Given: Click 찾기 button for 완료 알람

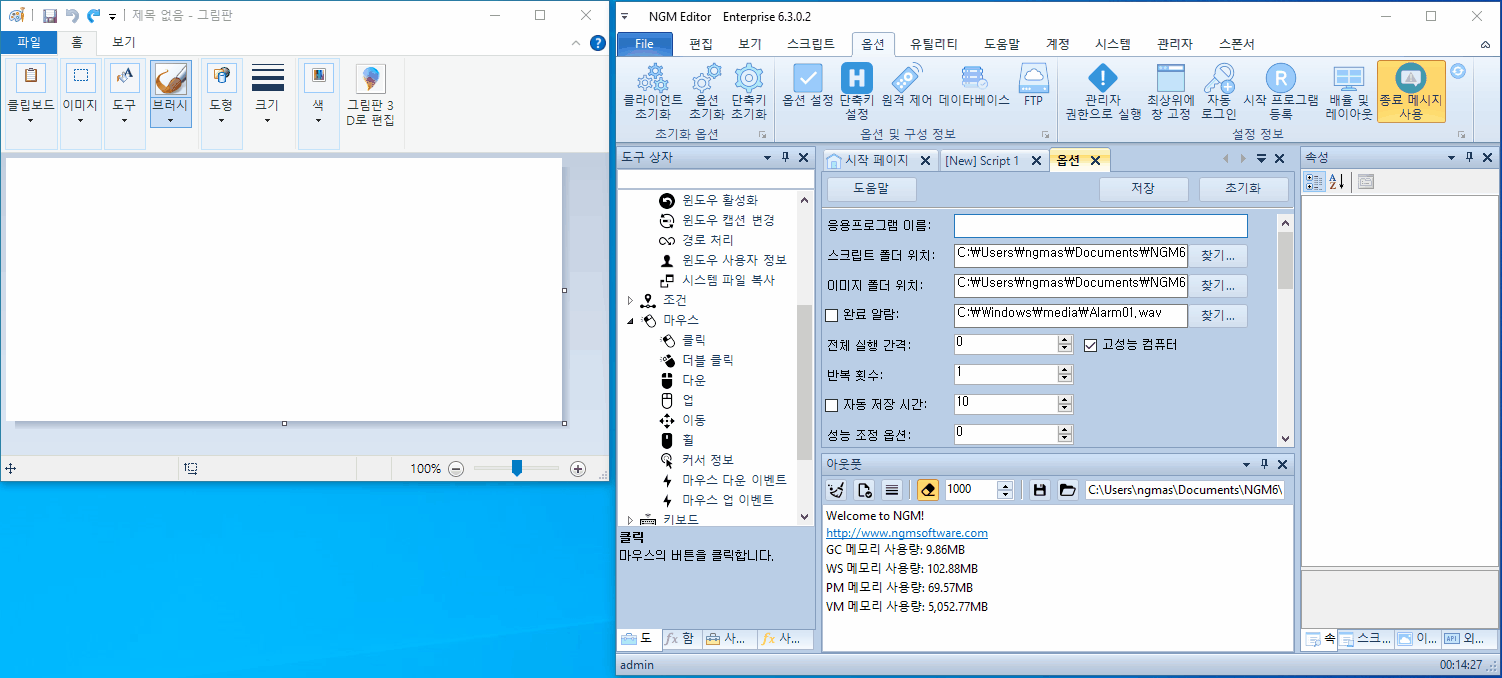Looking at the screenshot, I should point(1218,316).
